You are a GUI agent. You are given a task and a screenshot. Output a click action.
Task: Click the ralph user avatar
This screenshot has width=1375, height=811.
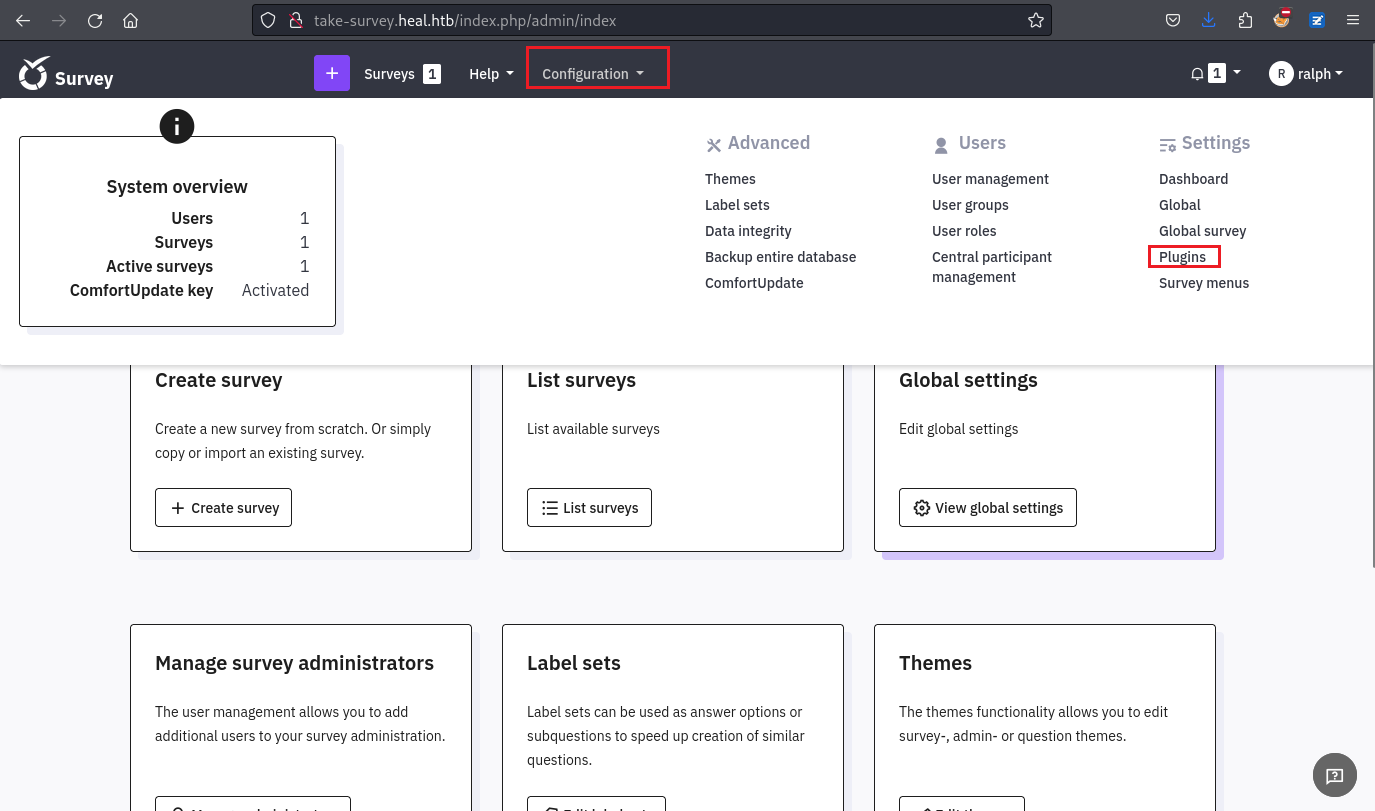tap(1281, 73)
